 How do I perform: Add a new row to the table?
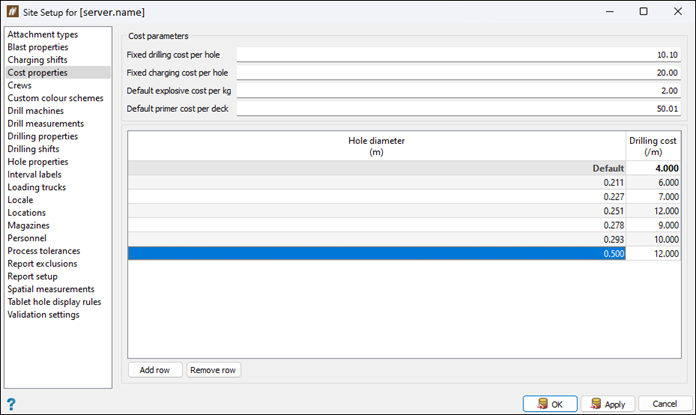(154, 370)
